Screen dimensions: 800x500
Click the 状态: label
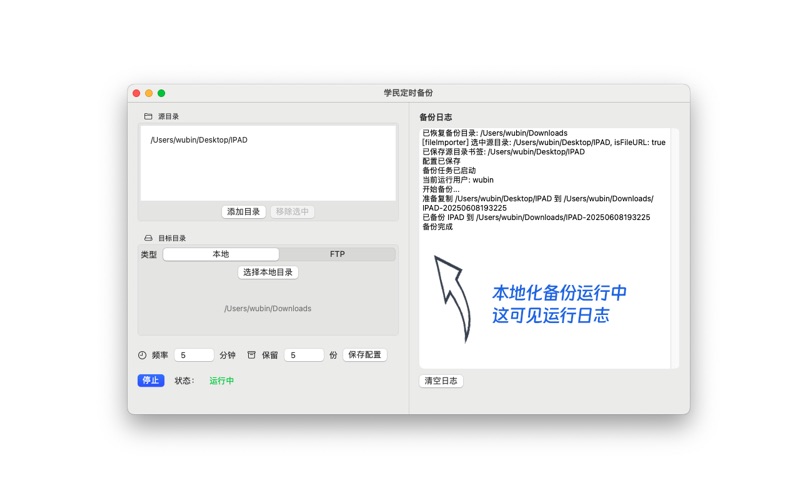click(x=184, y=381)
